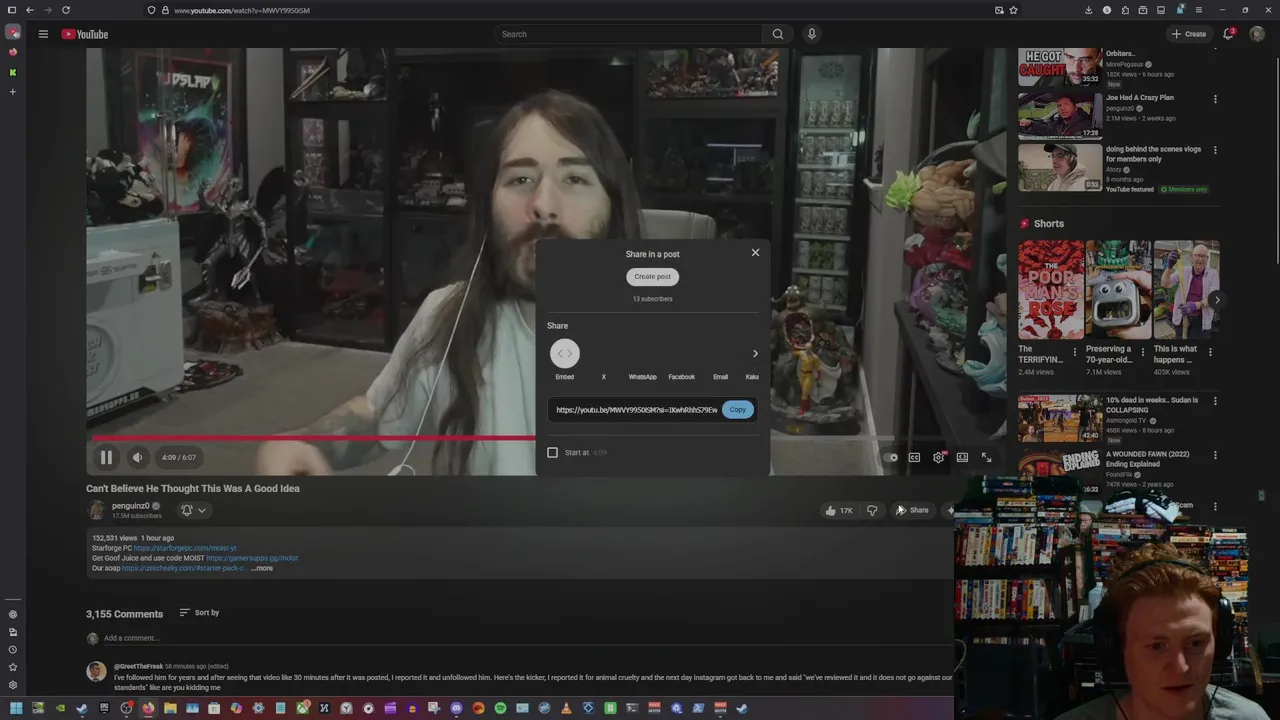Open File Explorer folder in taskbar
The width and height of the screenshot is (1280, 720).
(170, 708)
